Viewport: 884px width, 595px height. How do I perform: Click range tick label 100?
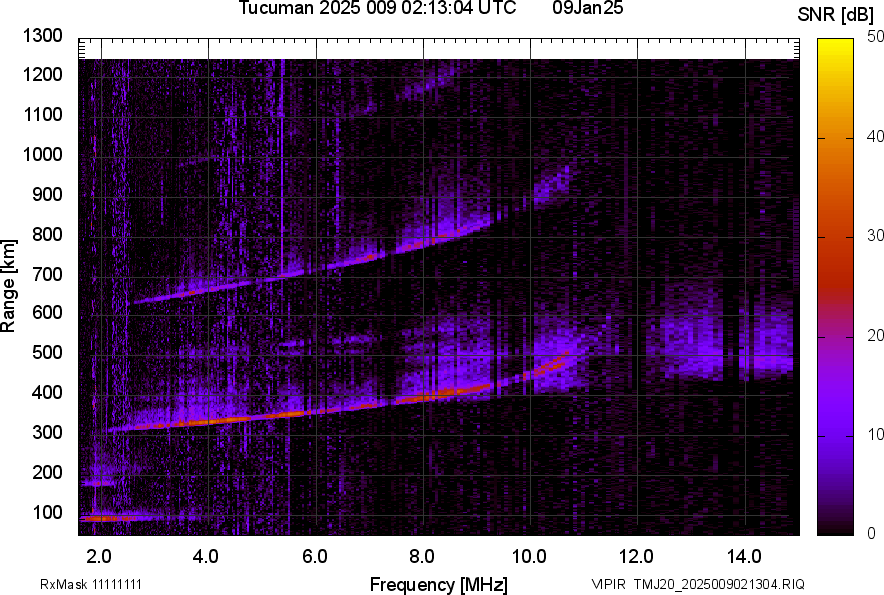pos(47,512)
